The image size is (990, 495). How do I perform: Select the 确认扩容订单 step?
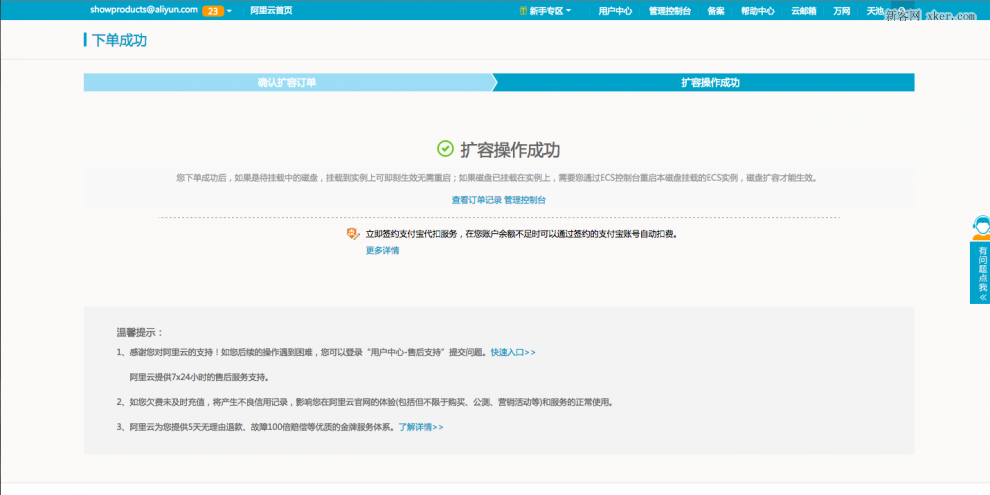[x=287, y=82]
